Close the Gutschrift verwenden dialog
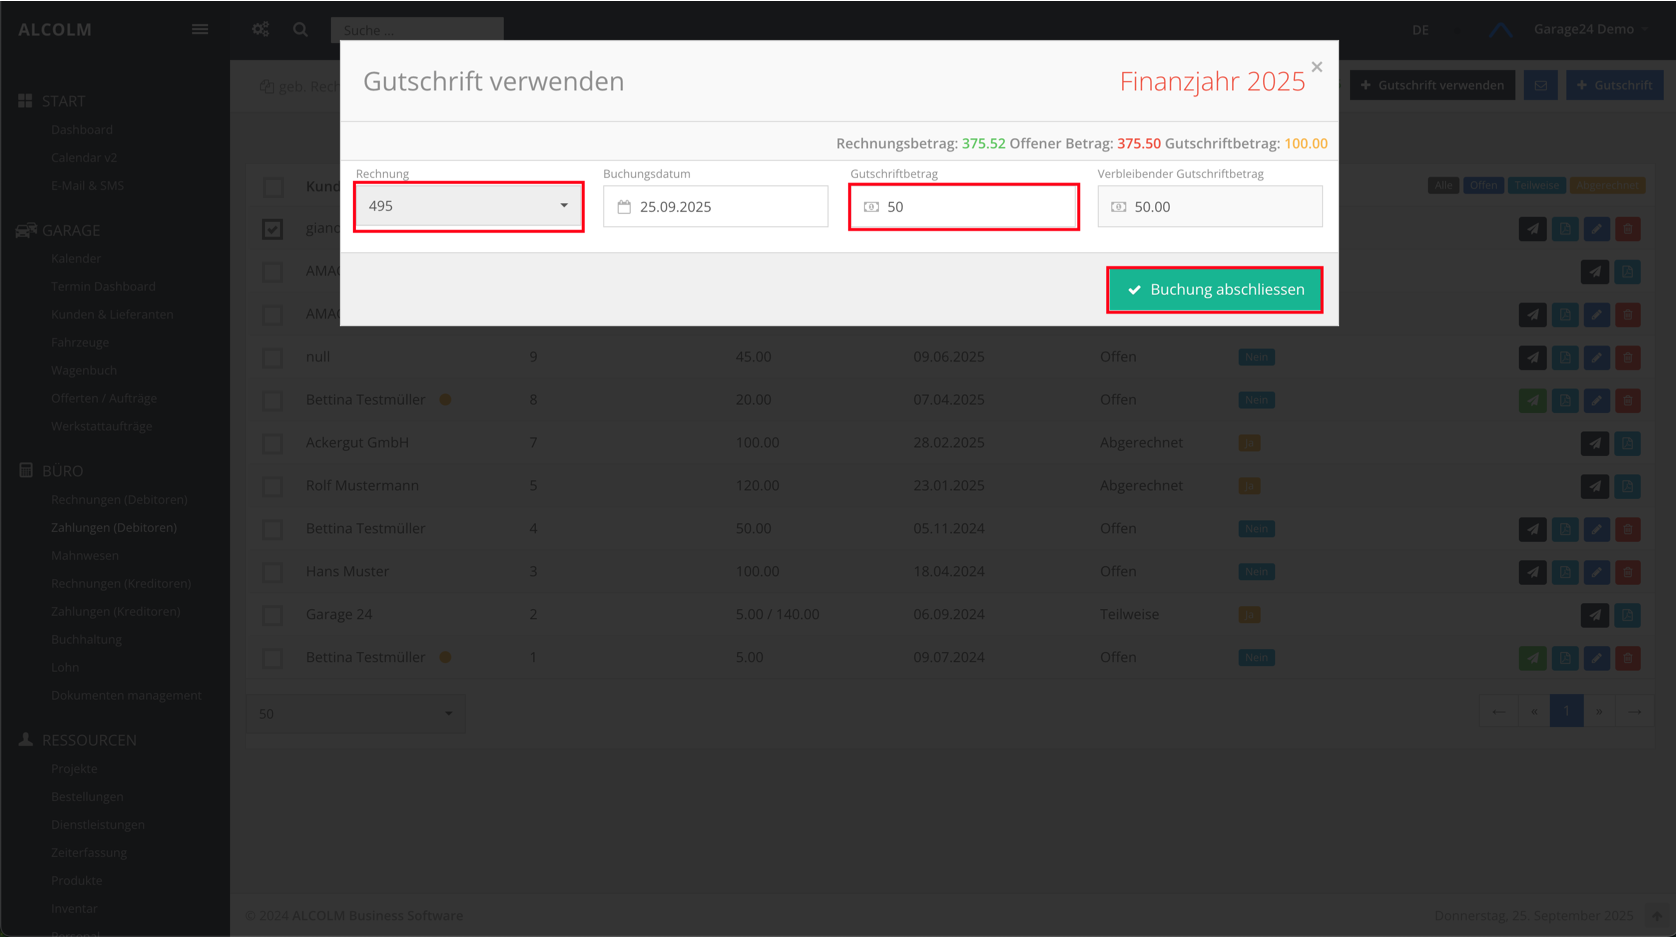This screenshot has height=937, width=1677. (x=1316, y=67)
